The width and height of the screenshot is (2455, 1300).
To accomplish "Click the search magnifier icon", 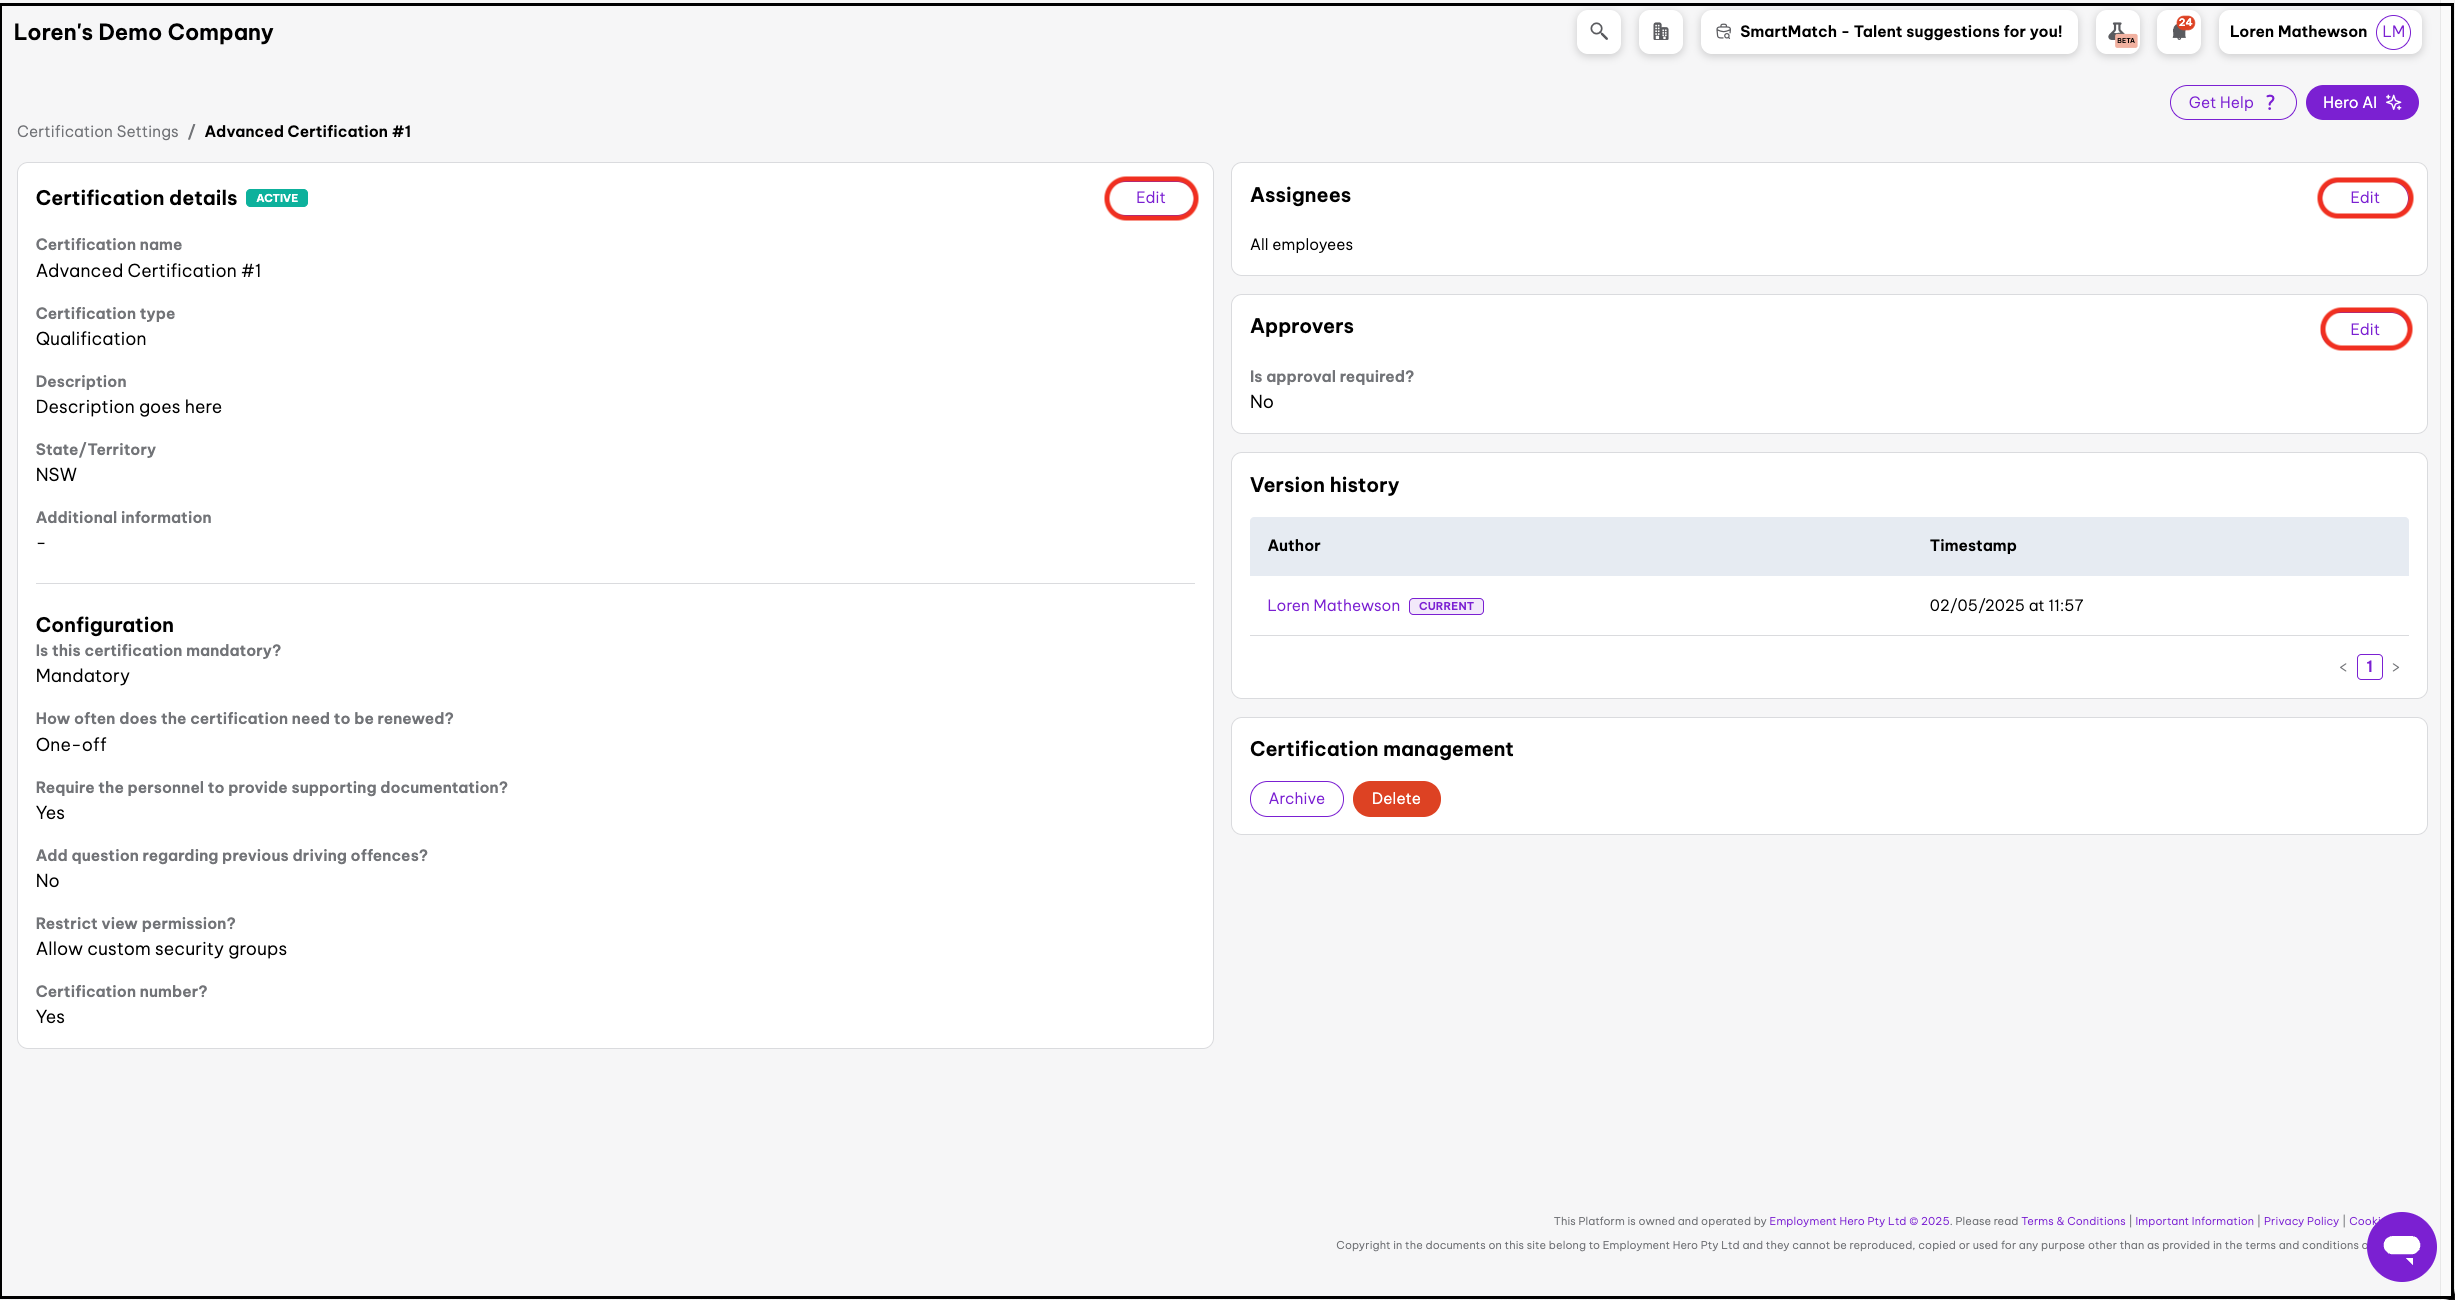I will pyautogui.click(x=1598, y=32).
